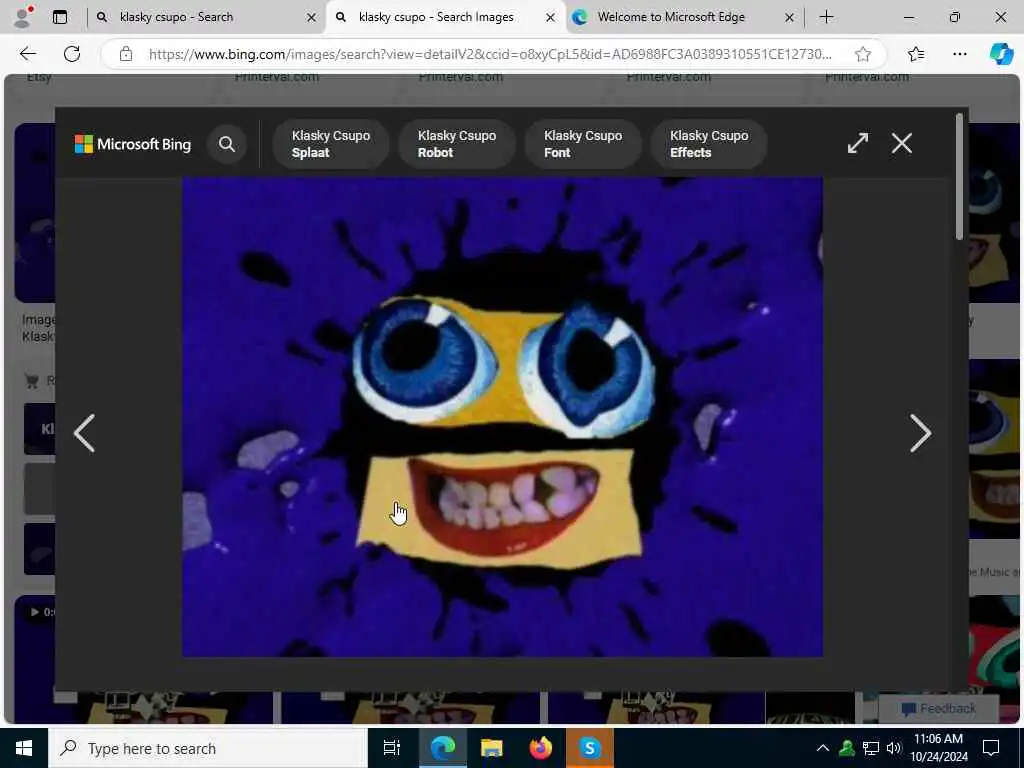Open Task View on the taskbar
This screenshot has height=768, width=1024.
point(392,748)
